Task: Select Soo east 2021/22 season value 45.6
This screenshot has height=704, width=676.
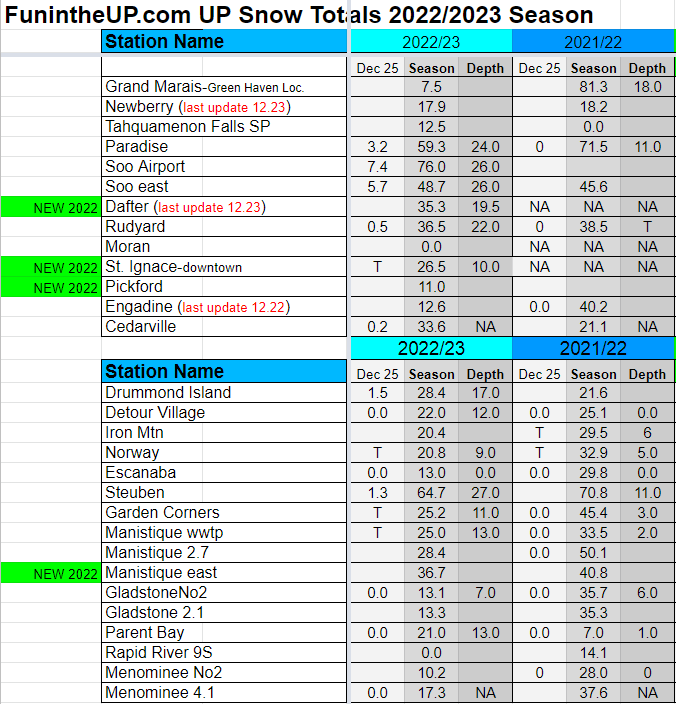Action: 593,187
